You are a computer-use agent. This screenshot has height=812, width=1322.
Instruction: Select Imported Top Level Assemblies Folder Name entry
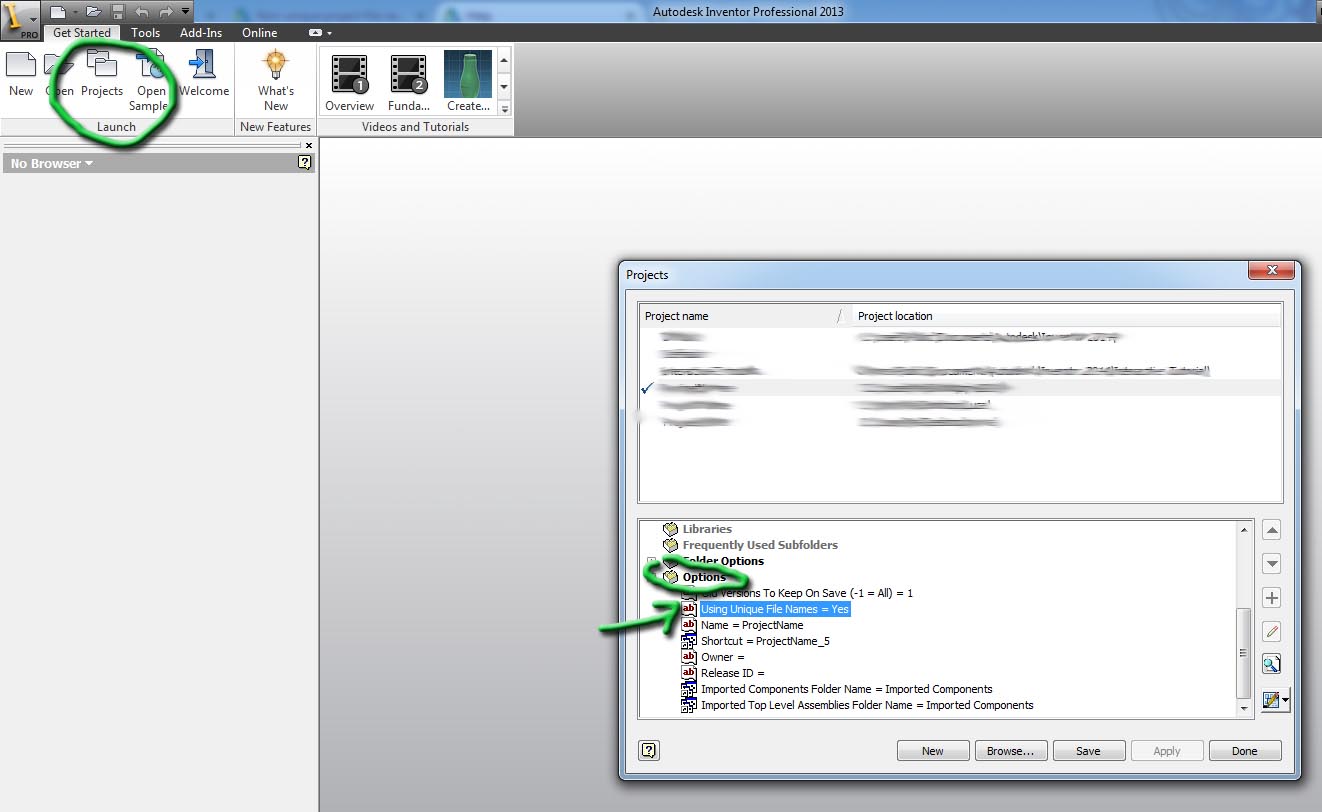coord(867,705)
